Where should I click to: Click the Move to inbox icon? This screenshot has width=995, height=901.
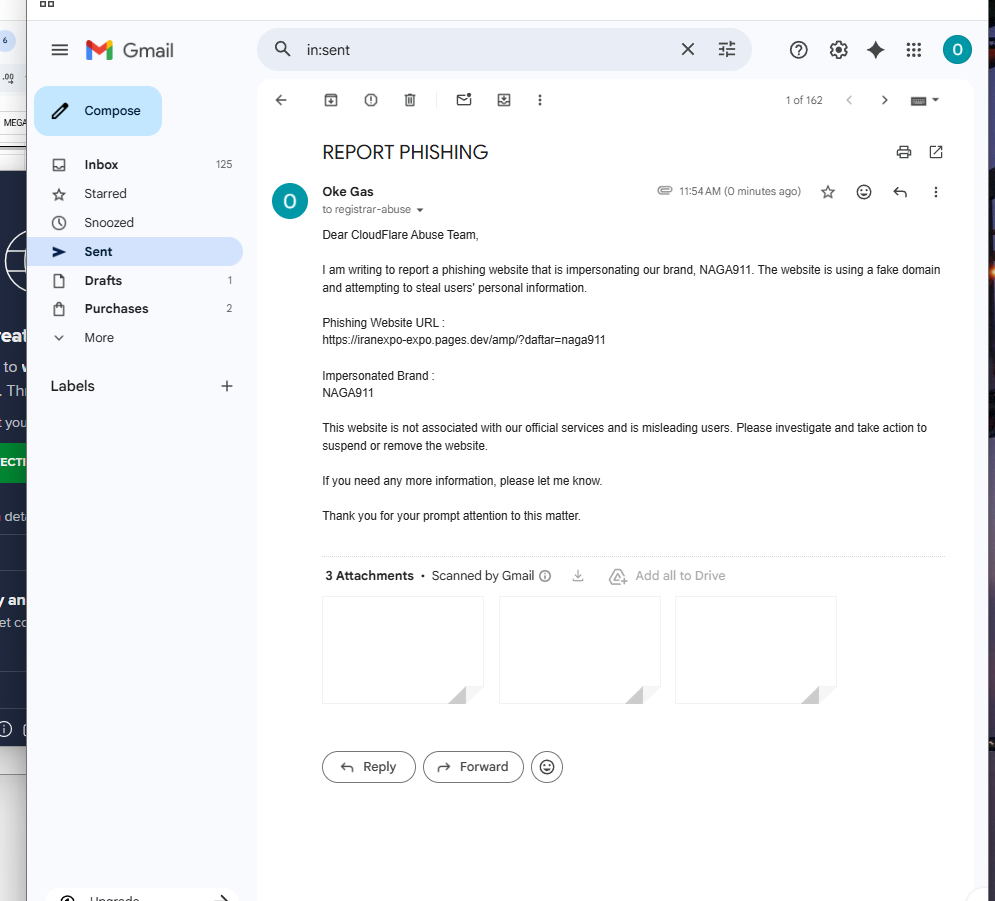click(504, 100)
